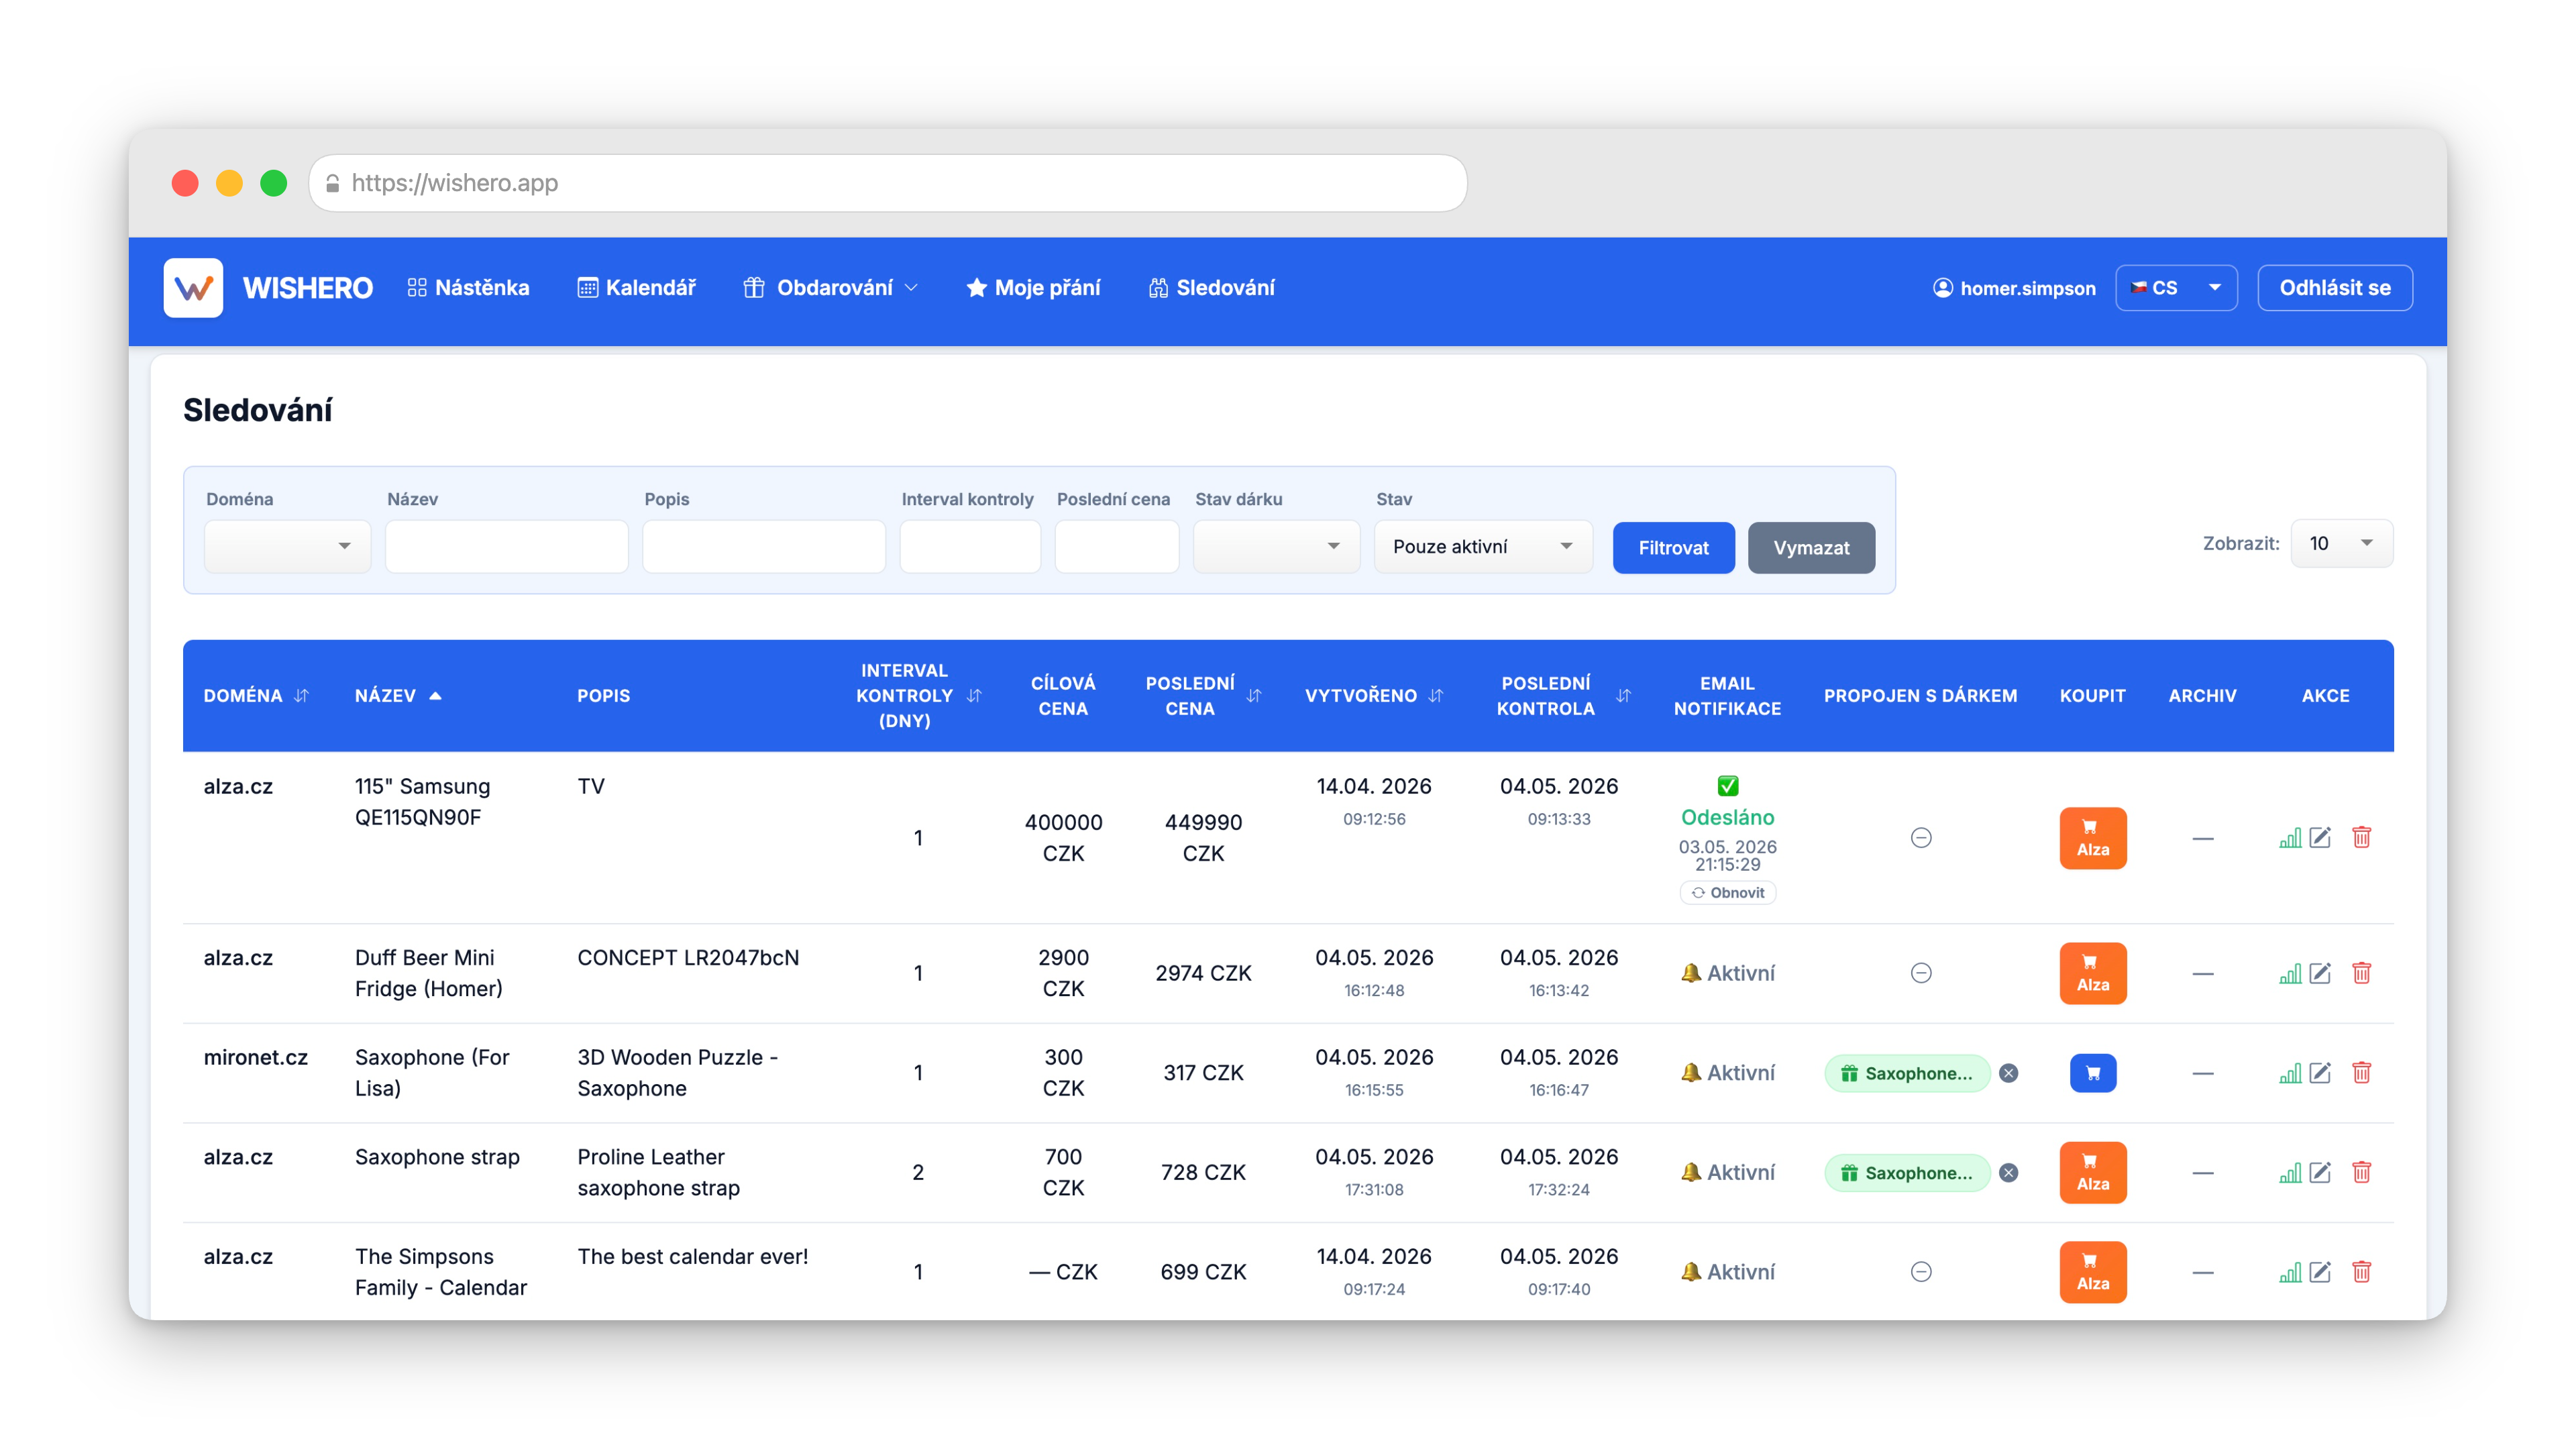
Task: Change Zobrazit rows-per-page dropdown
Action: 2341,543
